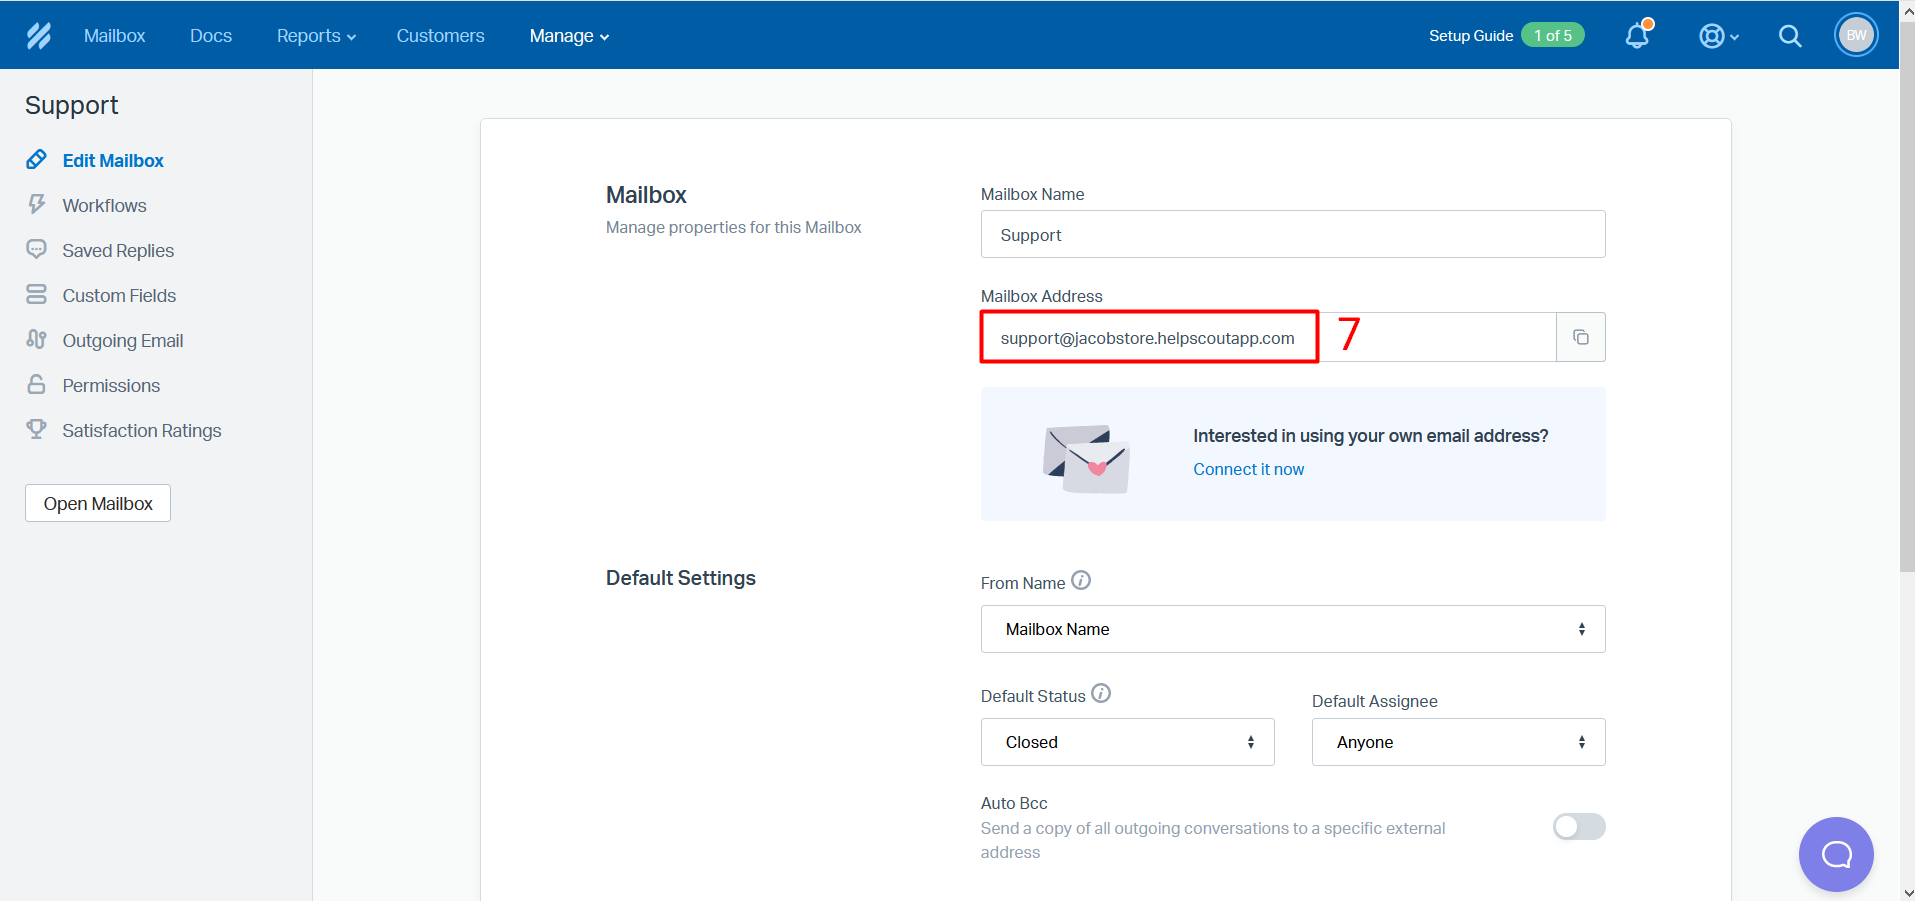Screen dimensions: 1915x901
Task: Open the Beacon chat bubble
Action: 1836,854
